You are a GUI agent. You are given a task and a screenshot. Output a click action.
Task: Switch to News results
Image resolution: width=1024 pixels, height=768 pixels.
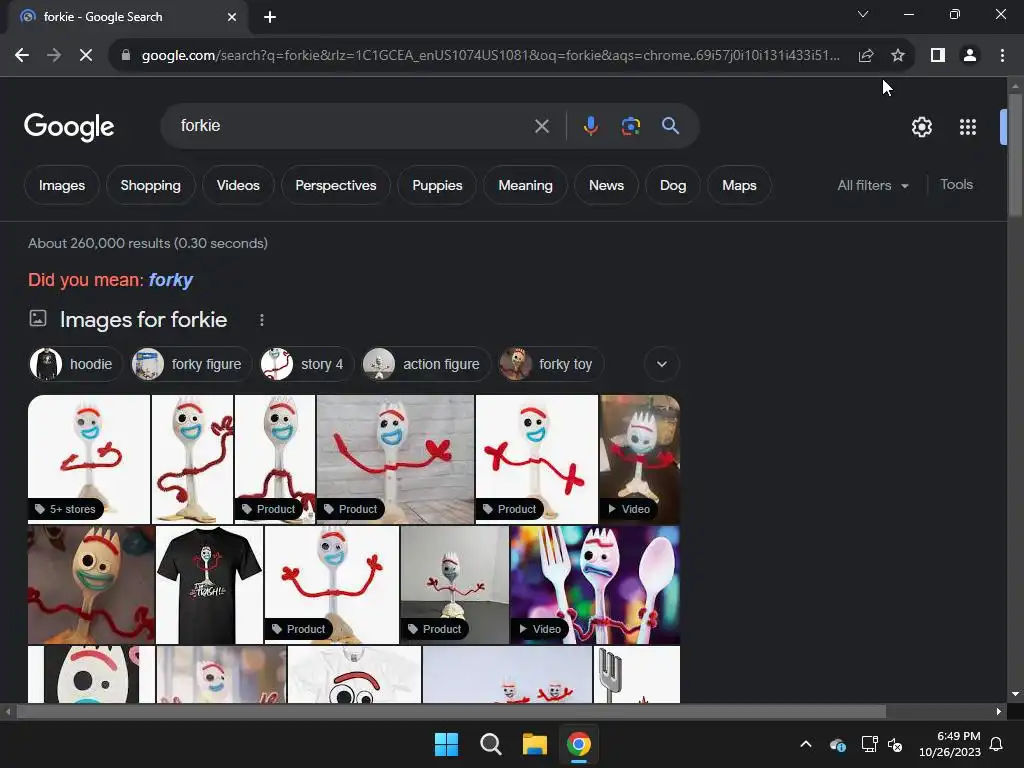click(x=606, y=185)
